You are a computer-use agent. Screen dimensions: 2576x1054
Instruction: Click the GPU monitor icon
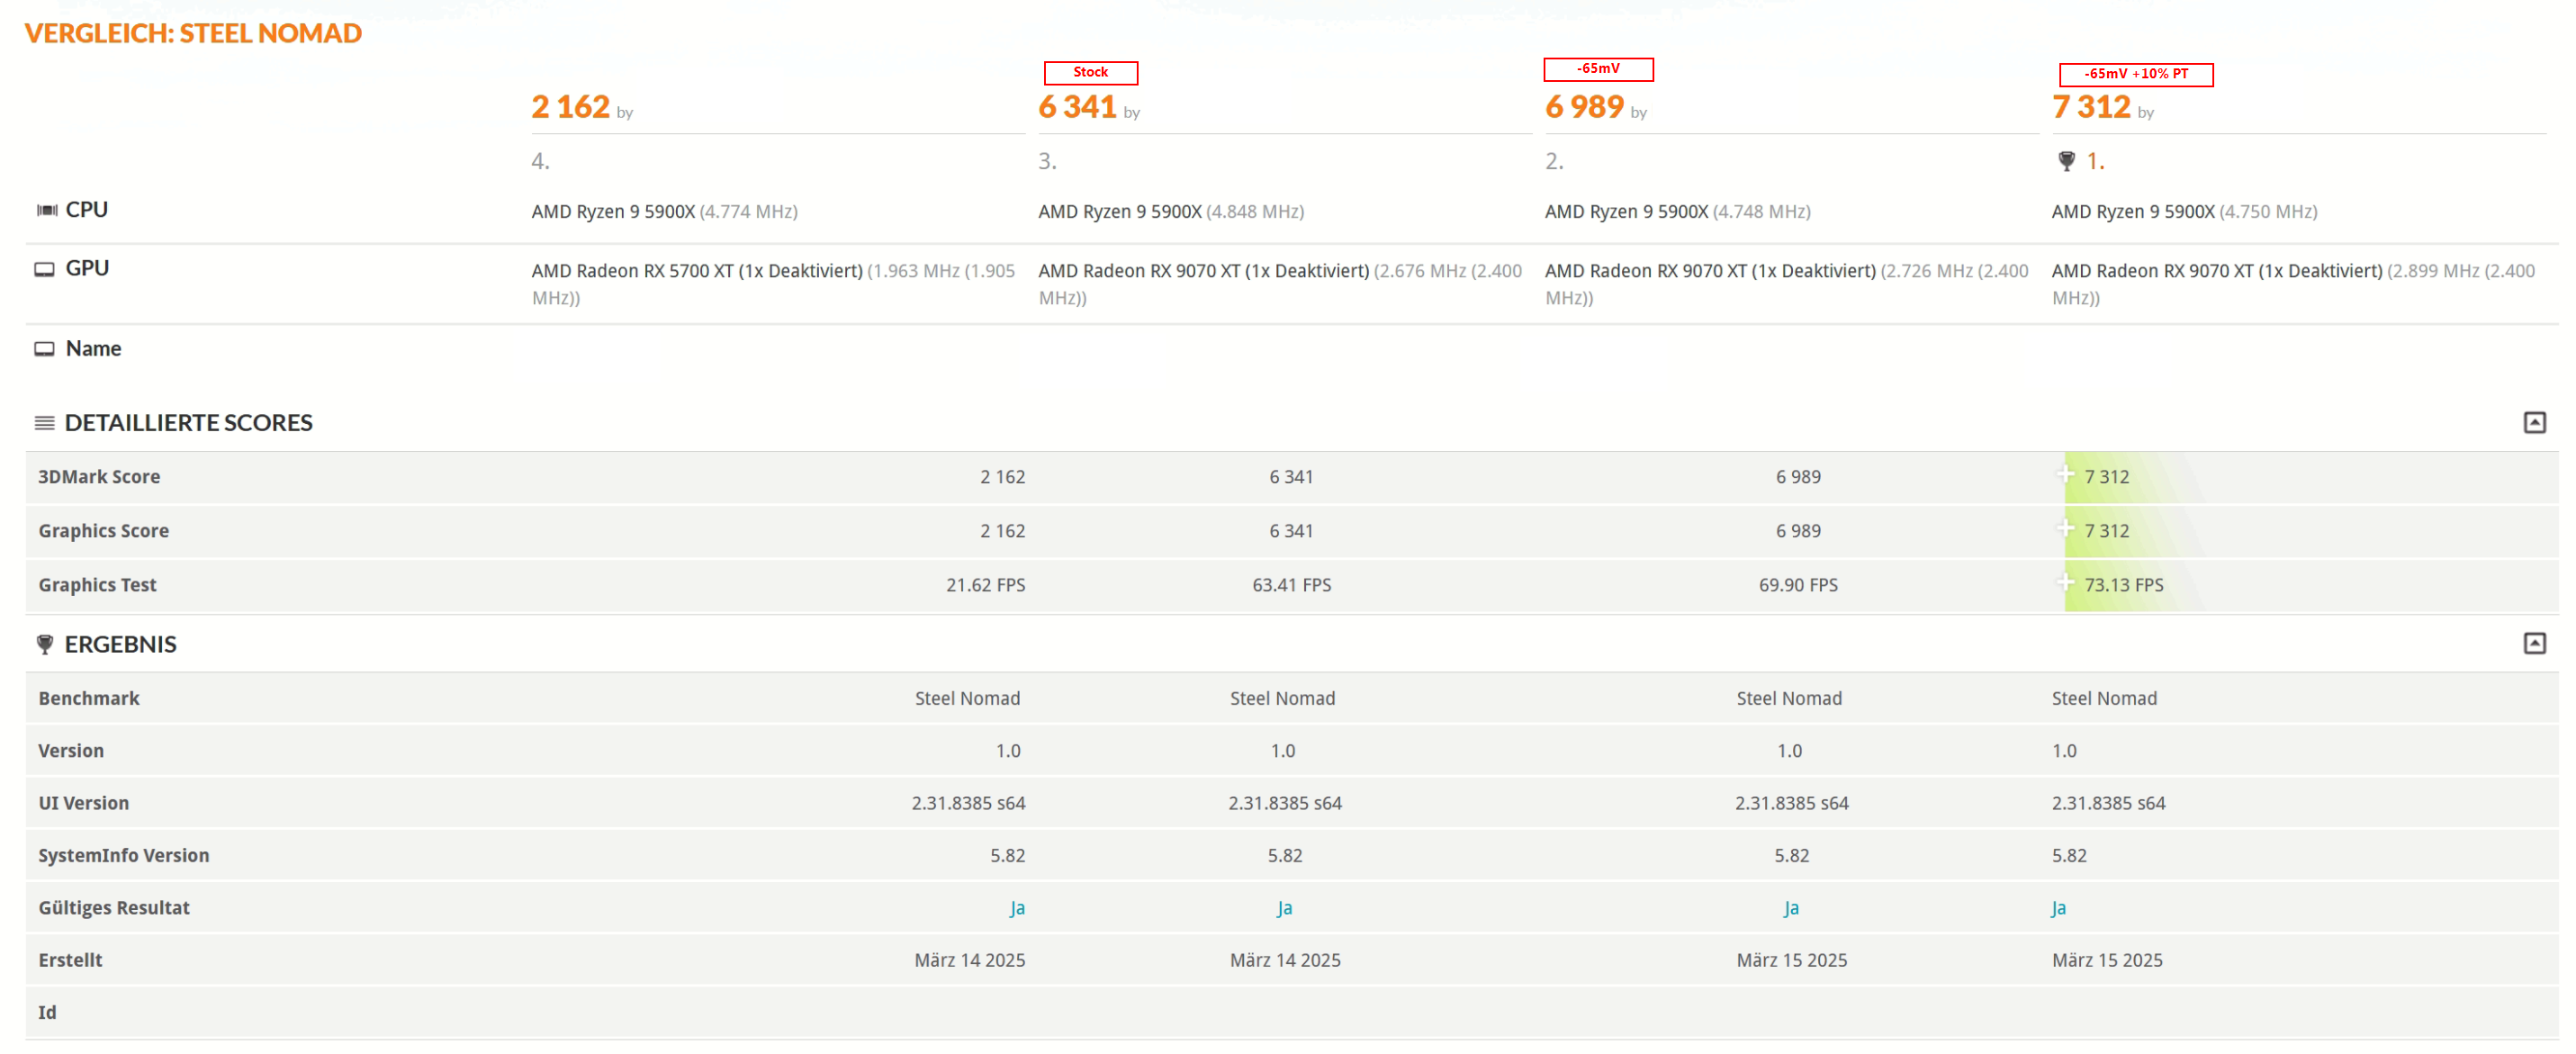pos(44,269)
